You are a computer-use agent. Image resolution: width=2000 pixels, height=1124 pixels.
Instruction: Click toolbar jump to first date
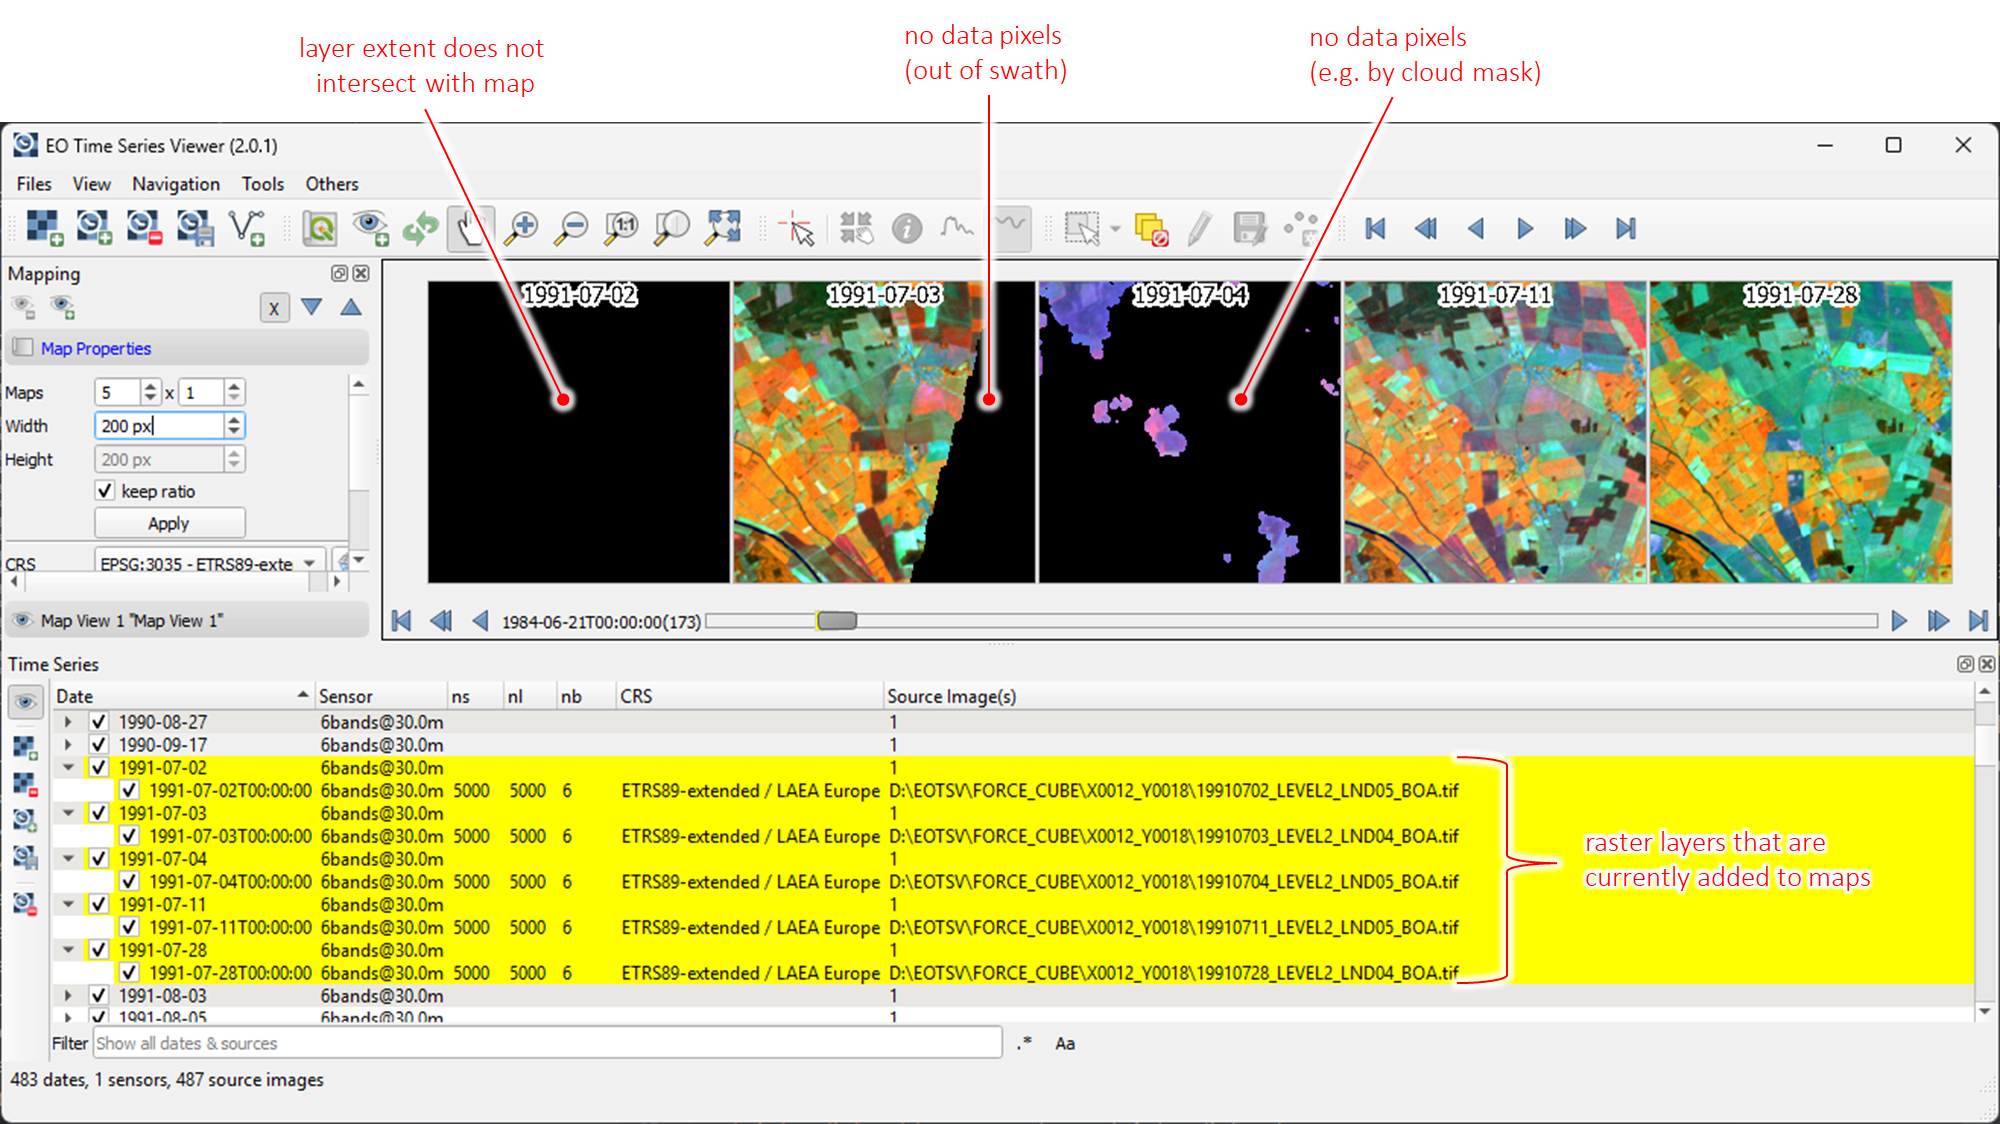pos(1376,228)
